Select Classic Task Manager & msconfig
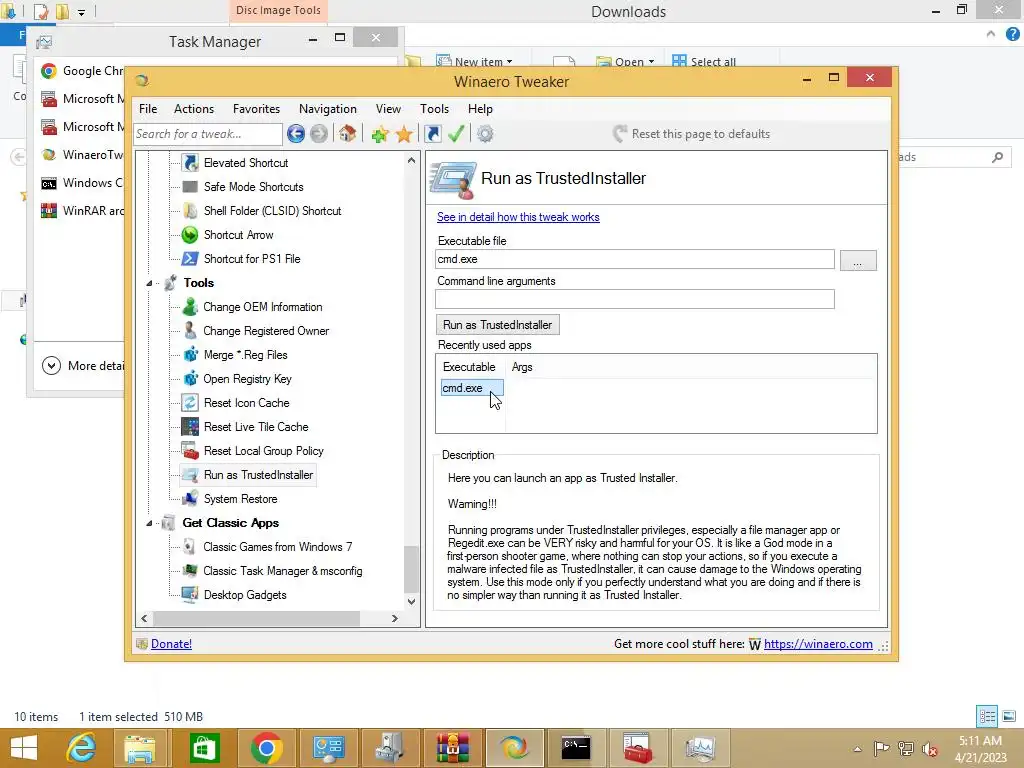The image size is (1024, 768). coord(283,571)
